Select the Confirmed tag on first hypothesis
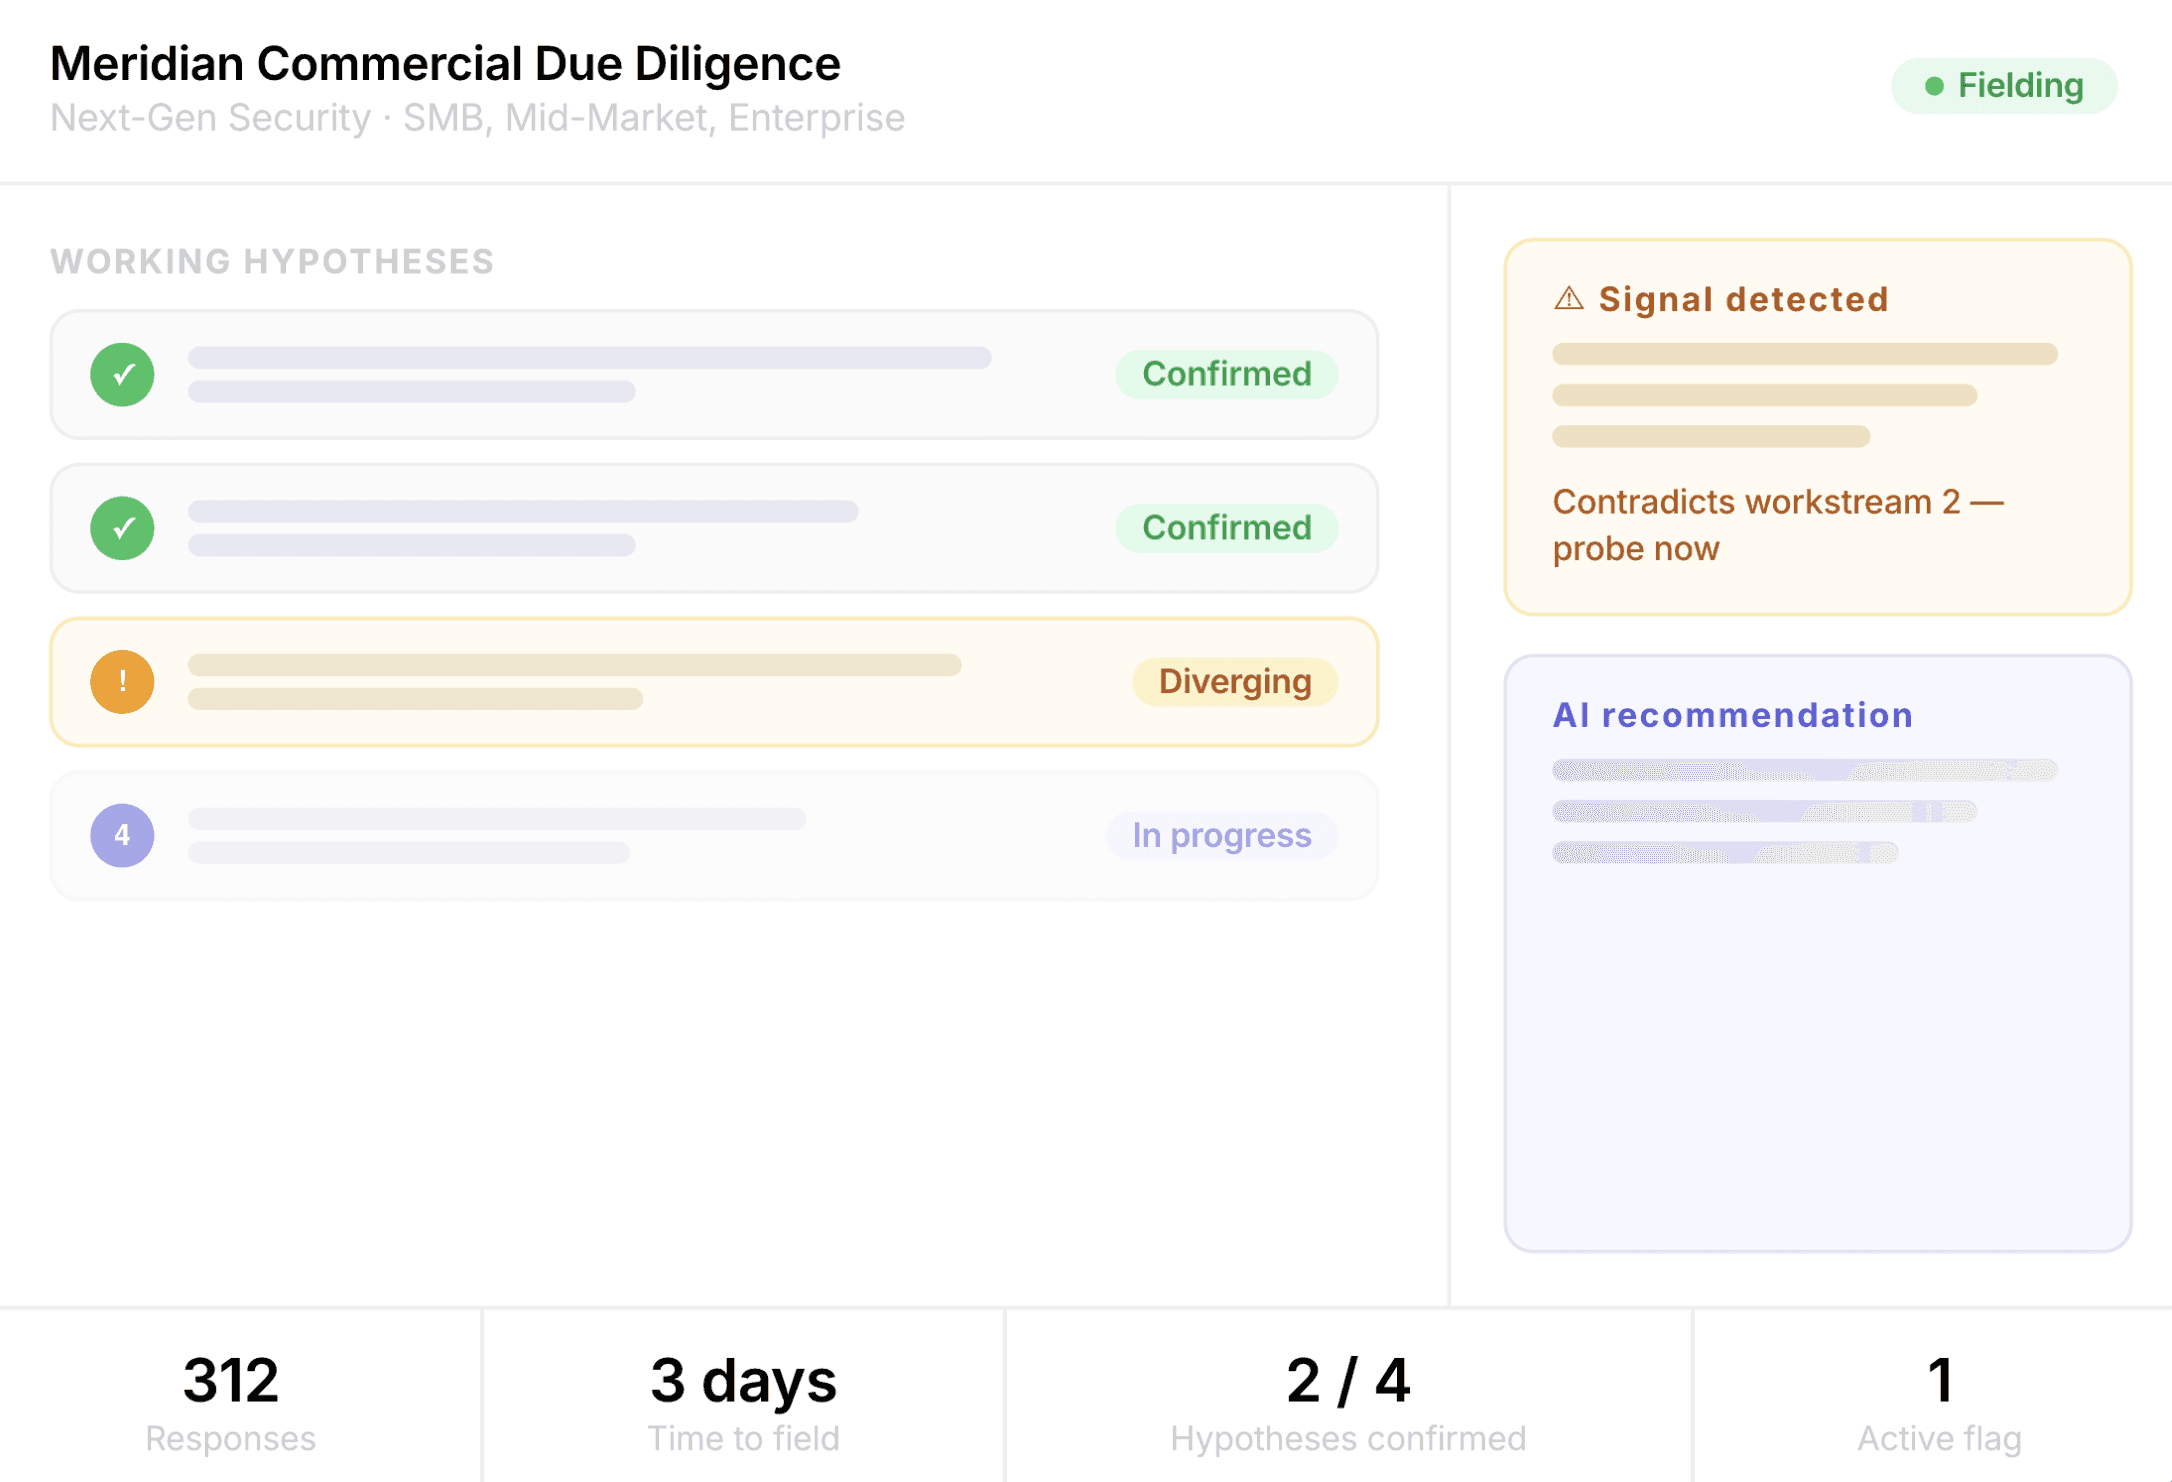Viewport: 2172px width, 1482px height. click(1227, 374)
